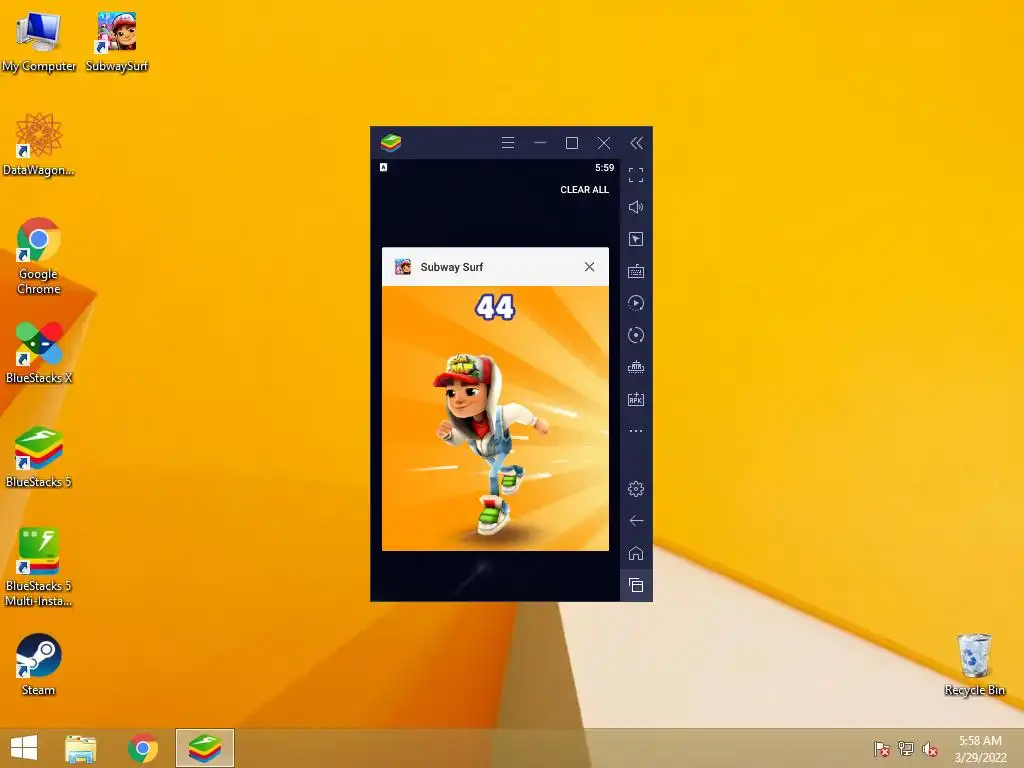Image resolution: width=1024 pixels, height=768 pixels.
Task: Click the Subway Surf app icon in card header
Action: click(x=403, y=266)
